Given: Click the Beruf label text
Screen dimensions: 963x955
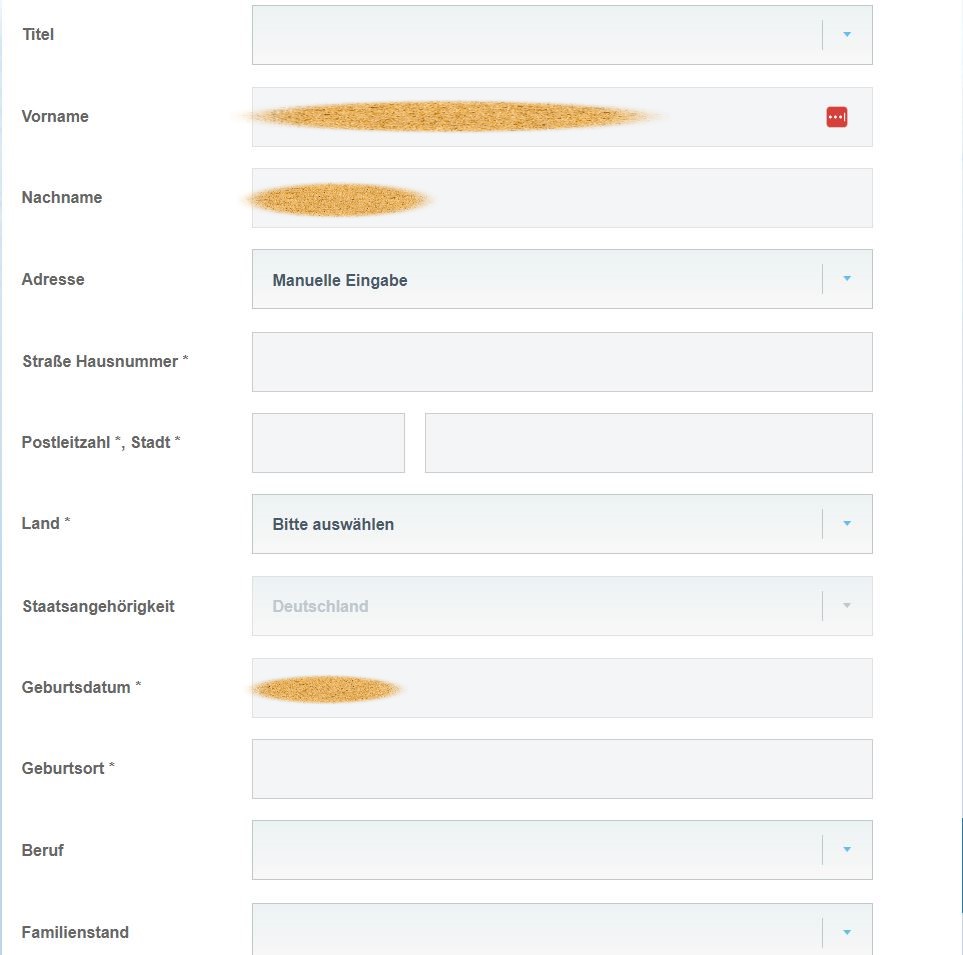Looking at the screenshot, I should pyautogui.click(x=43, y=850).
